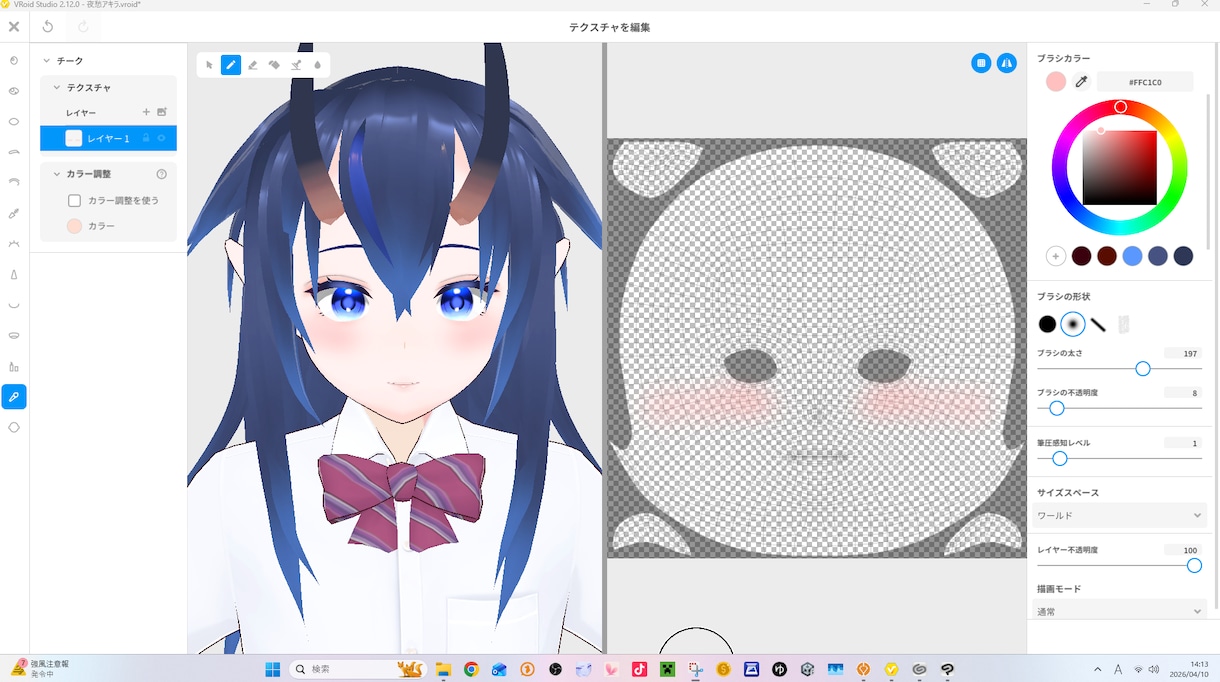The width and height of the screenshot is (1220, 682).
Task: Toggle lock on レイヤー 1
Action: [146, 138]
